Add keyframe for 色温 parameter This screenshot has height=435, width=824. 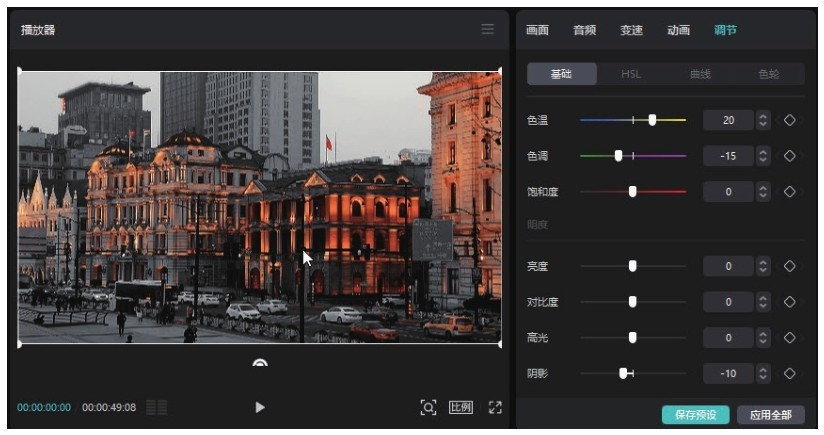789,120
